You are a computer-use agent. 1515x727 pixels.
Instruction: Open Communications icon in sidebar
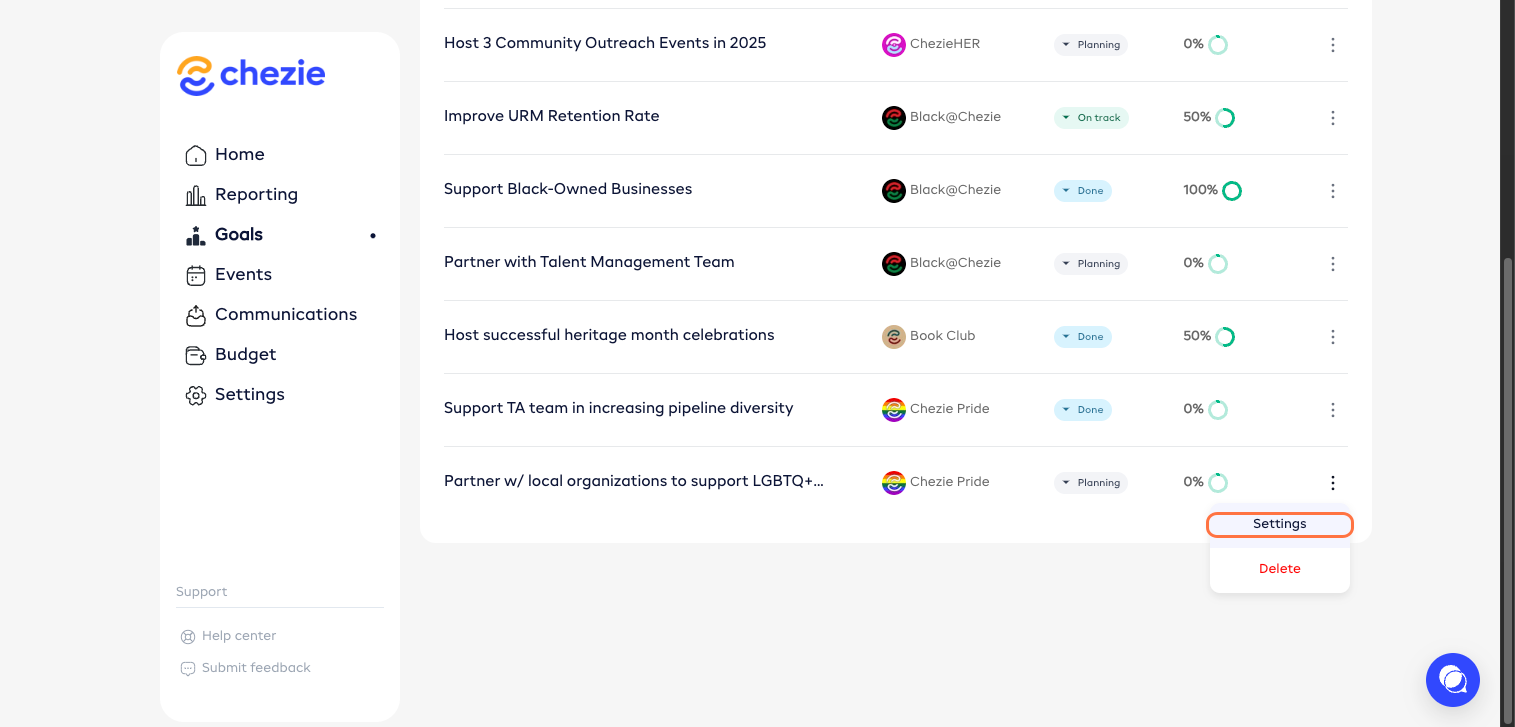[196, 315]
